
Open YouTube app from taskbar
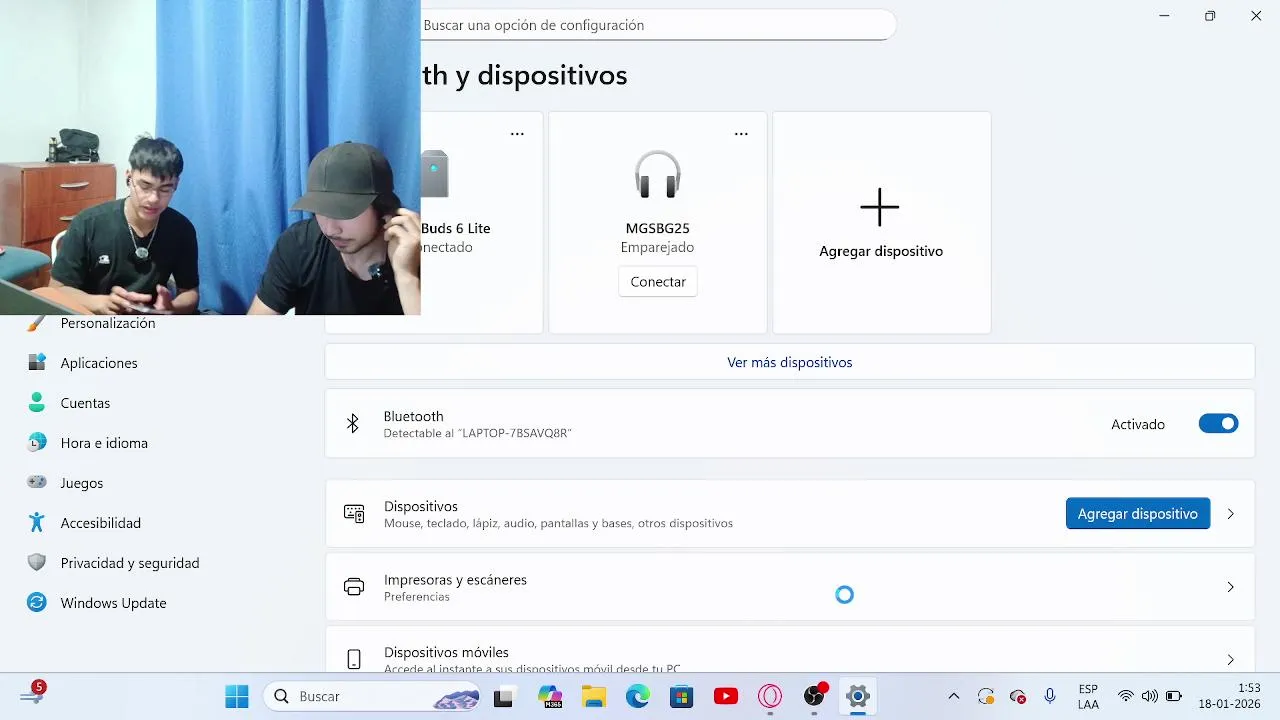coord(726,696)
